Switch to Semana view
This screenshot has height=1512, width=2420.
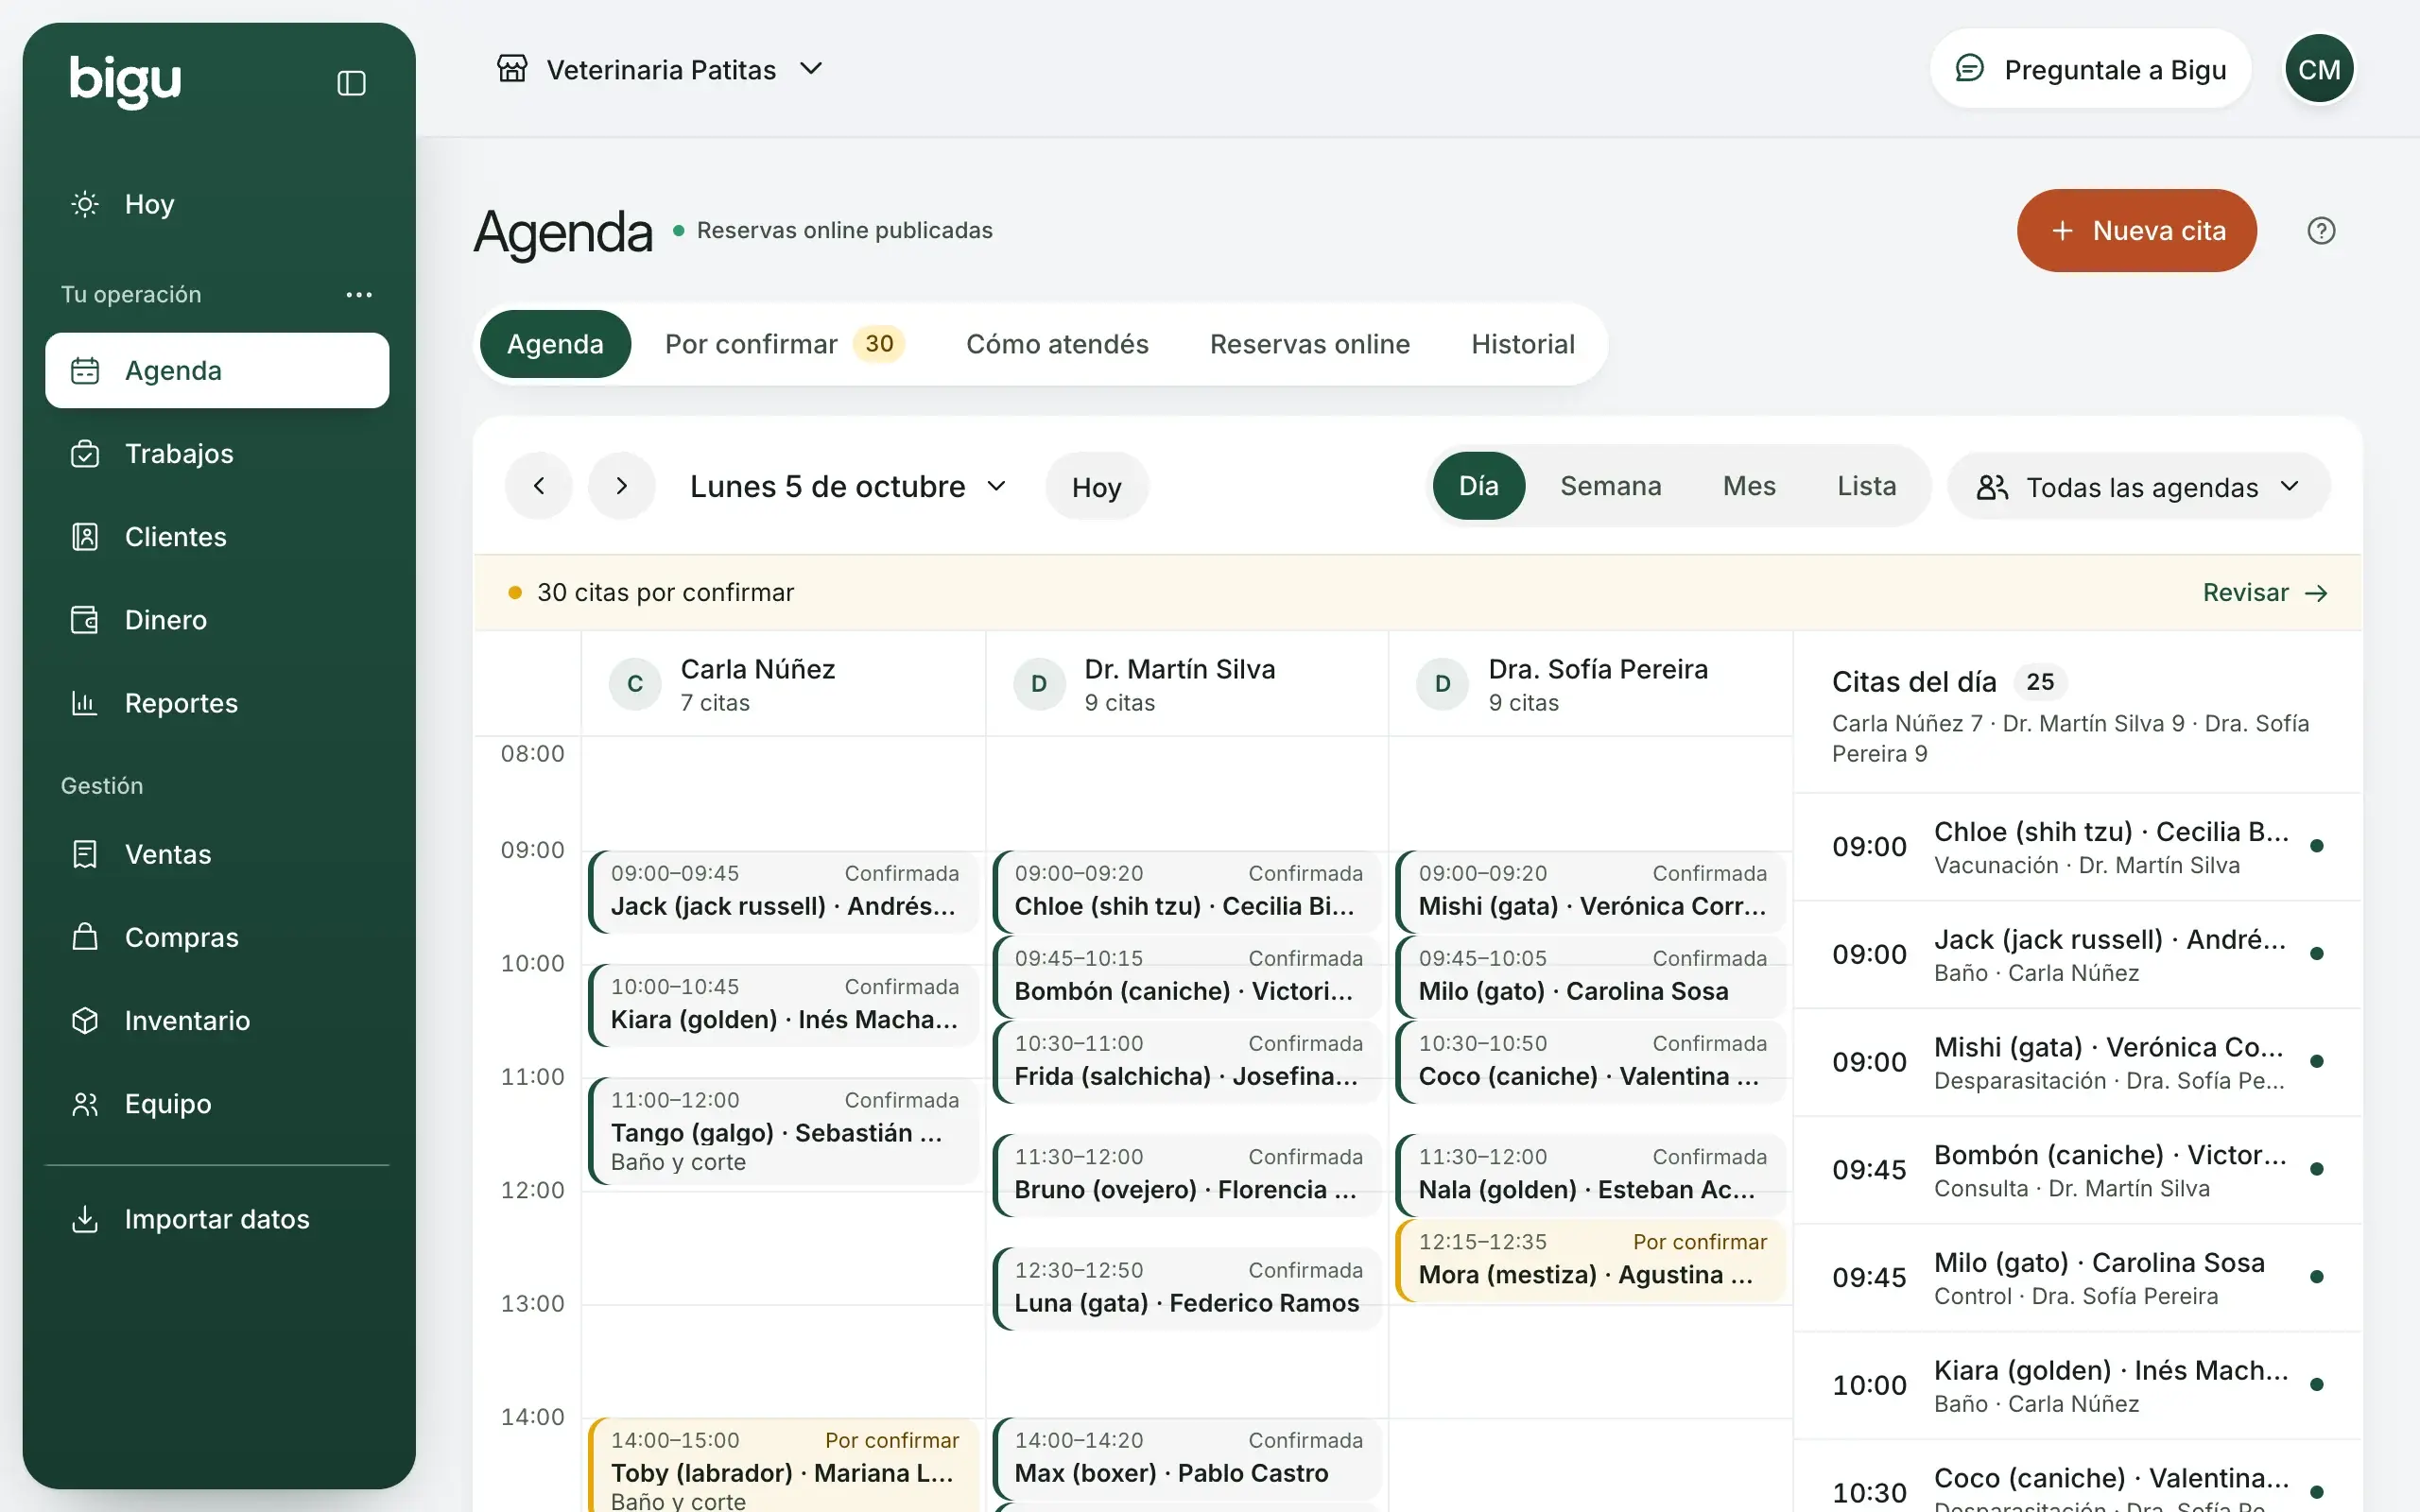point(1610,486)
